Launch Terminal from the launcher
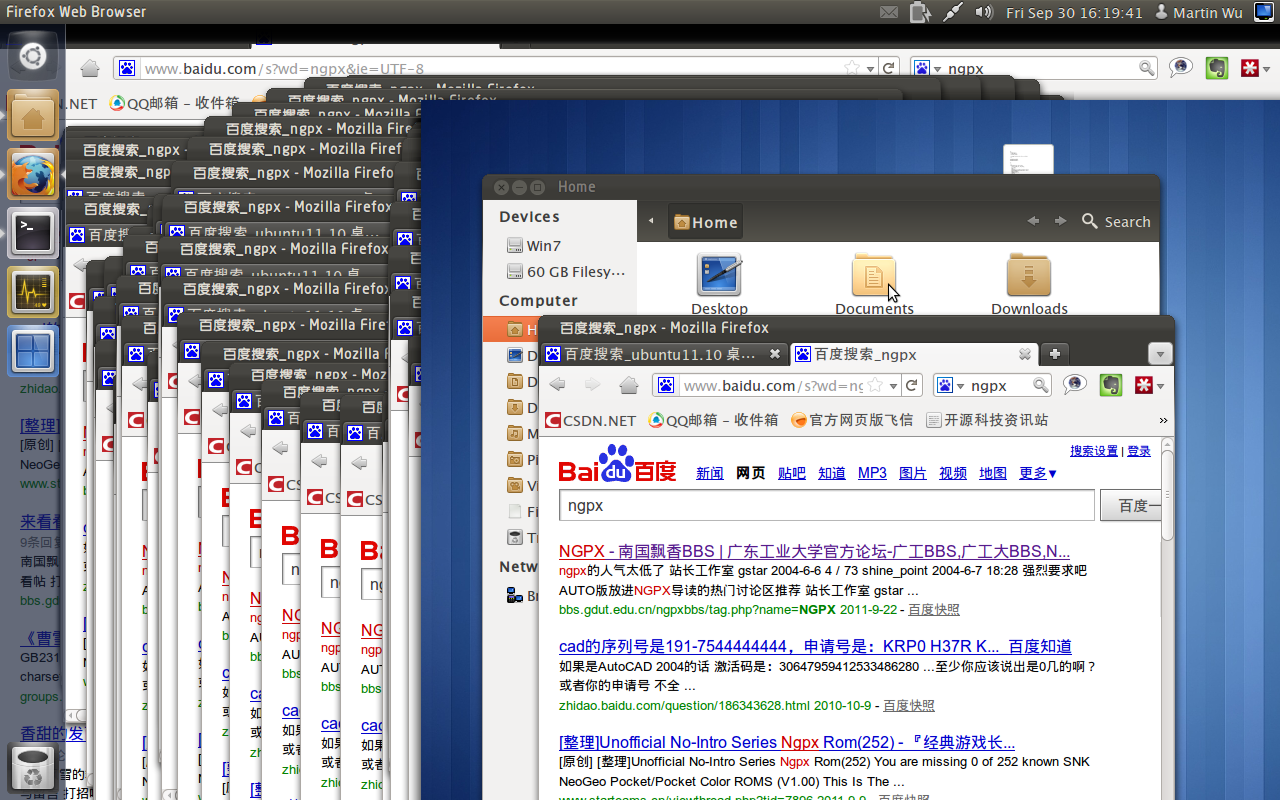This screenshot has height=800, width=1280. [x=33, y=233]
